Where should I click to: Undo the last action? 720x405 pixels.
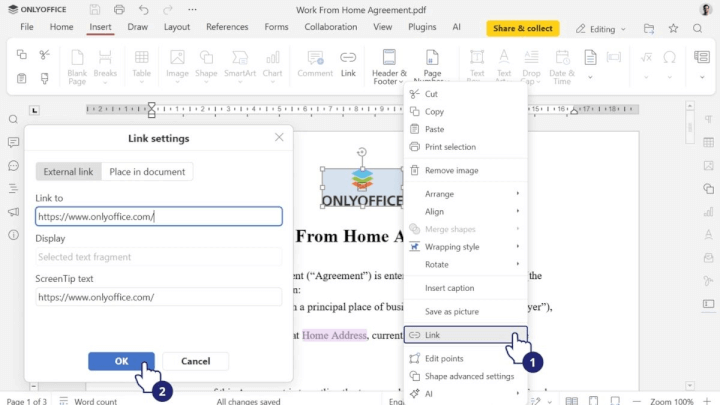144,9
